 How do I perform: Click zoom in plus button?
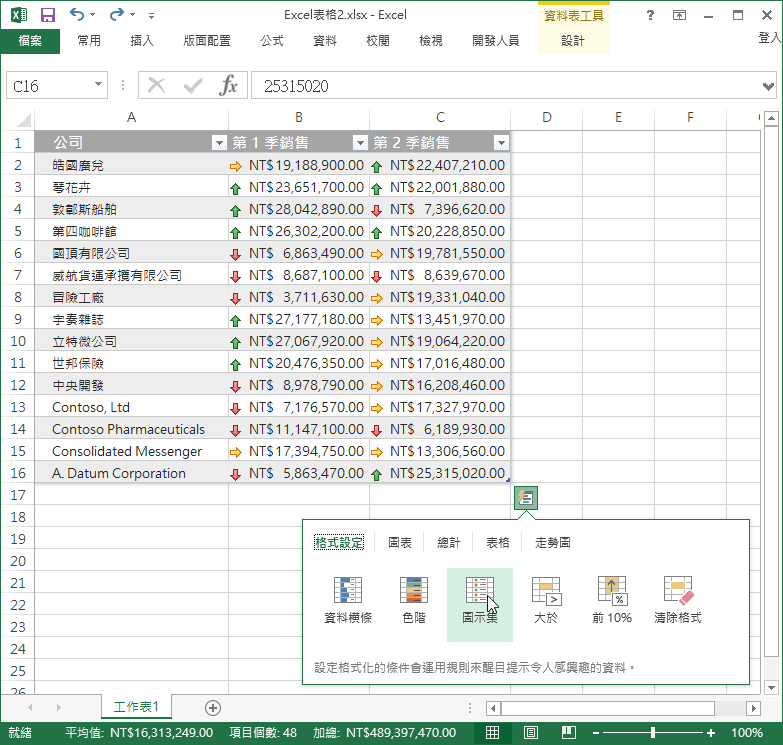click(x=711, y=733)
